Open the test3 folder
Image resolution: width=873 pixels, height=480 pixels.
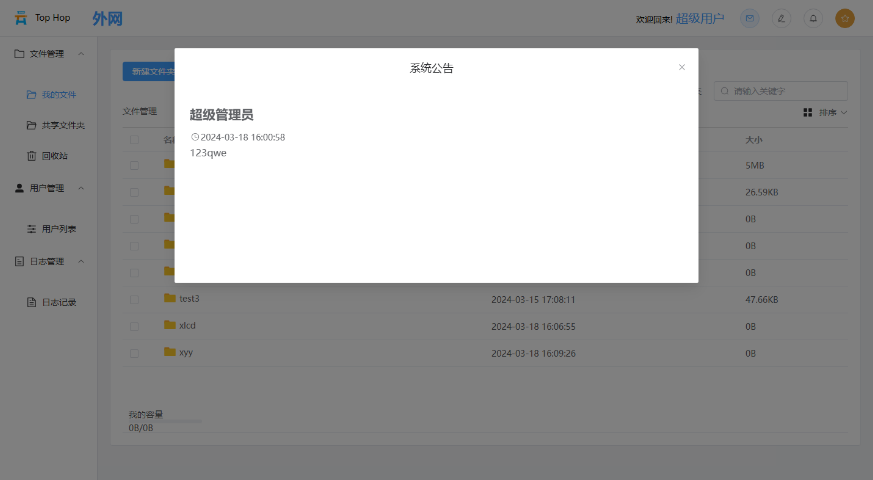(189, 299)
